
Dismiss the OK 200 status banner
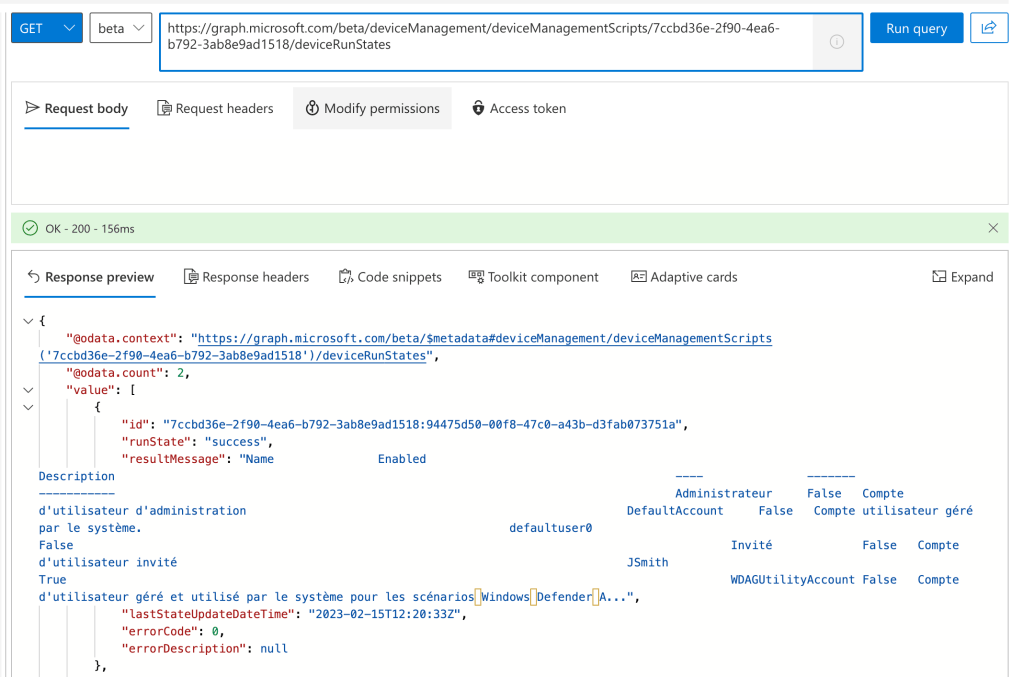coord(993,228)
